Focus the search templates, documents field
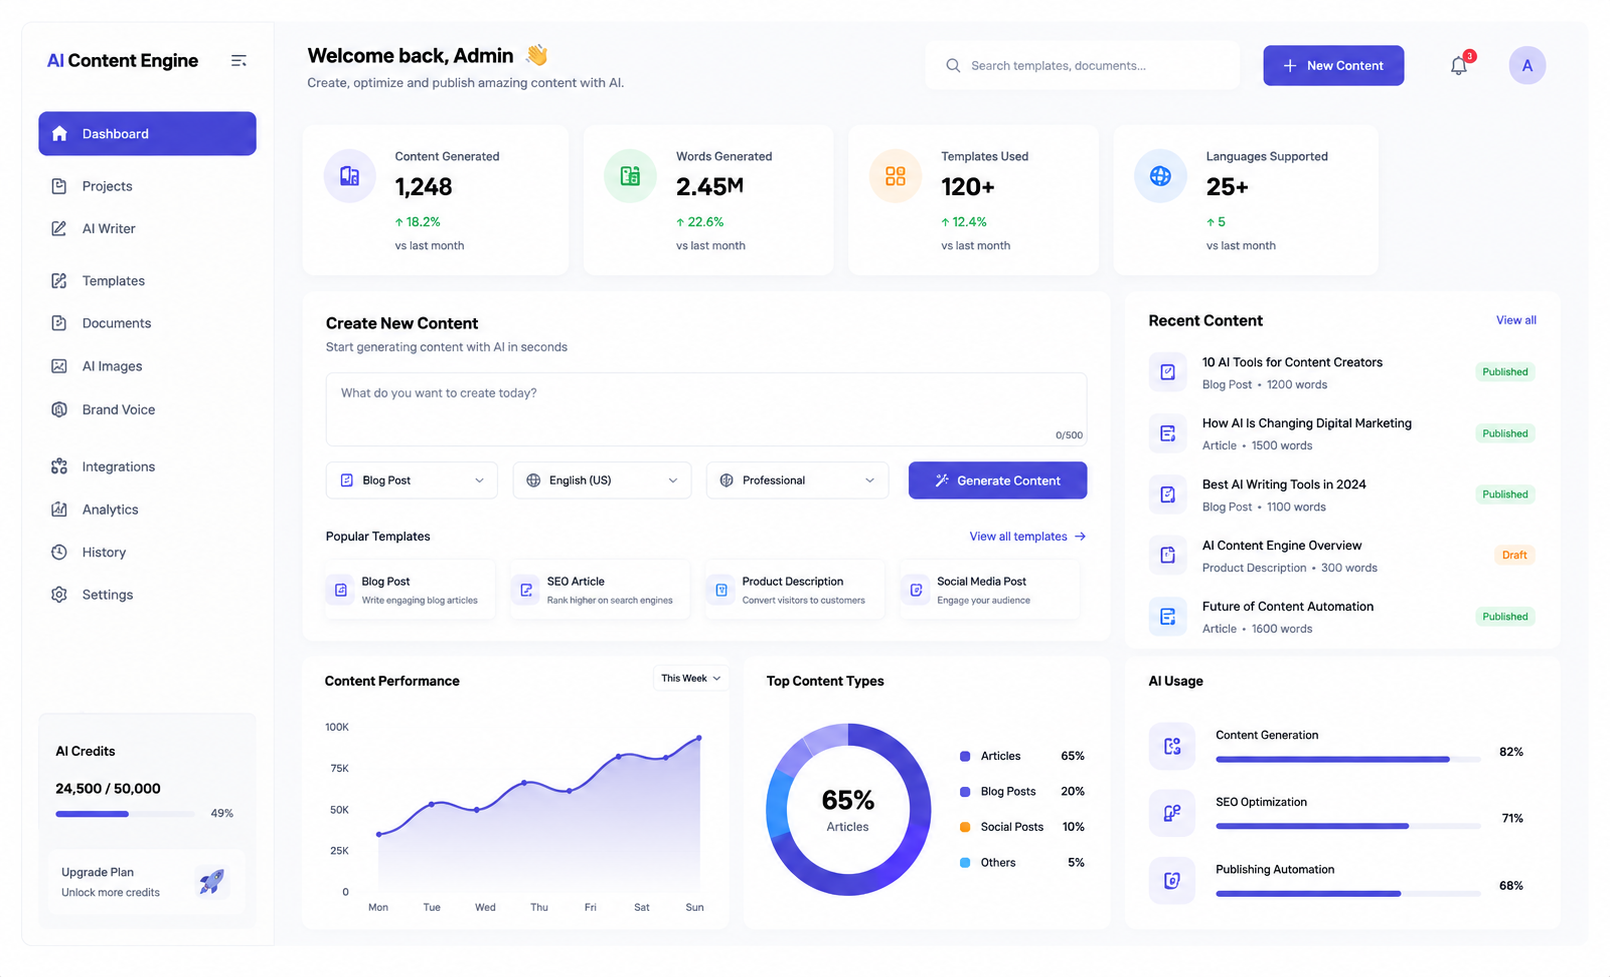 click(1083, 66)
